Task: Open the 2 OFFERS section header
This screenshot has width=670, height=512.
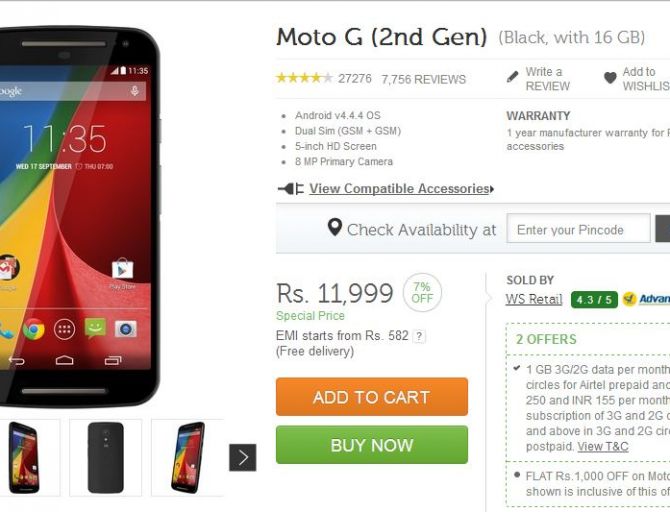Action: click(546, 339)
